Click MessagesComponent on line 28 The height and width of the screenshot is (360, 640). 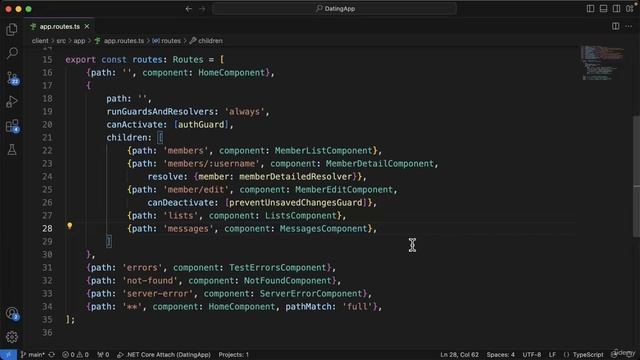tap(323, 229)
